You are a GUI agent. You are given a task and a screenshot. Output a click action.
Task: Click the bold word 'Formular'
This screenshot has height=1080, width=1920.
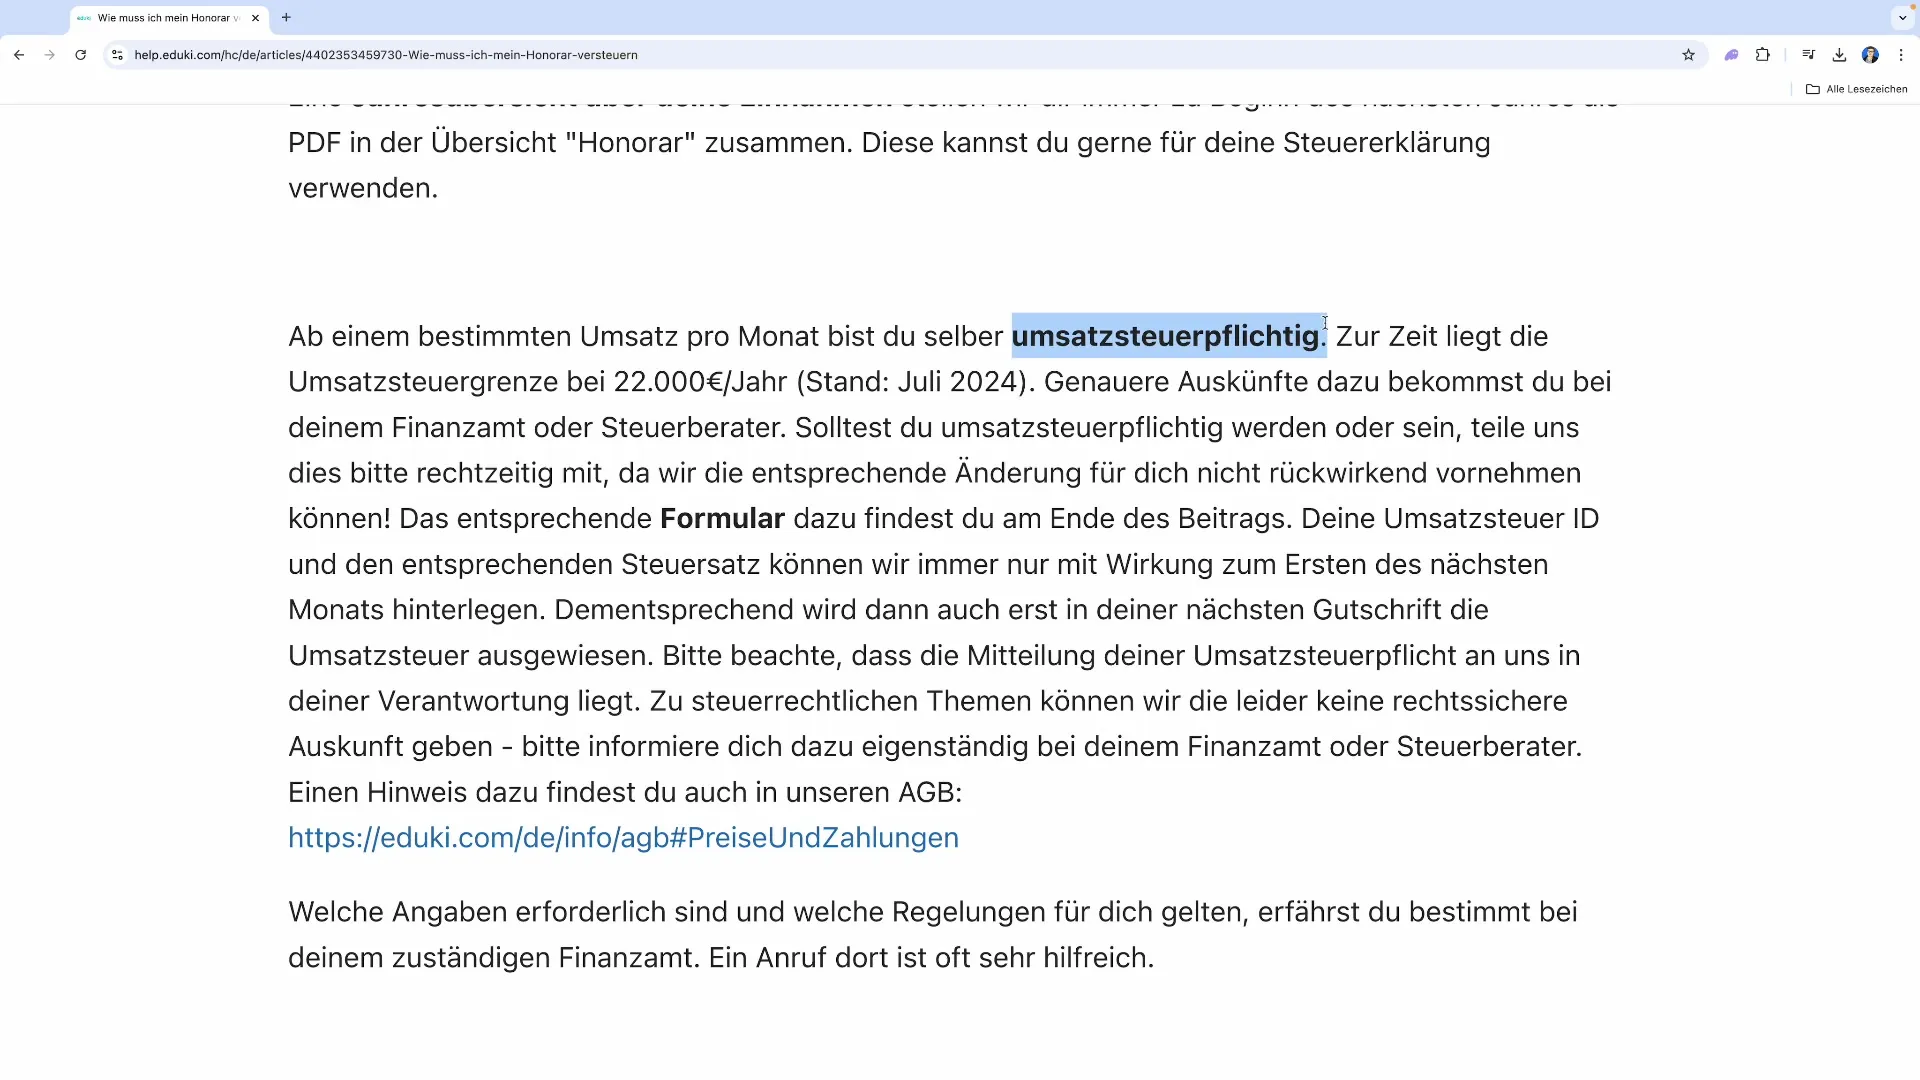point(722,519)
